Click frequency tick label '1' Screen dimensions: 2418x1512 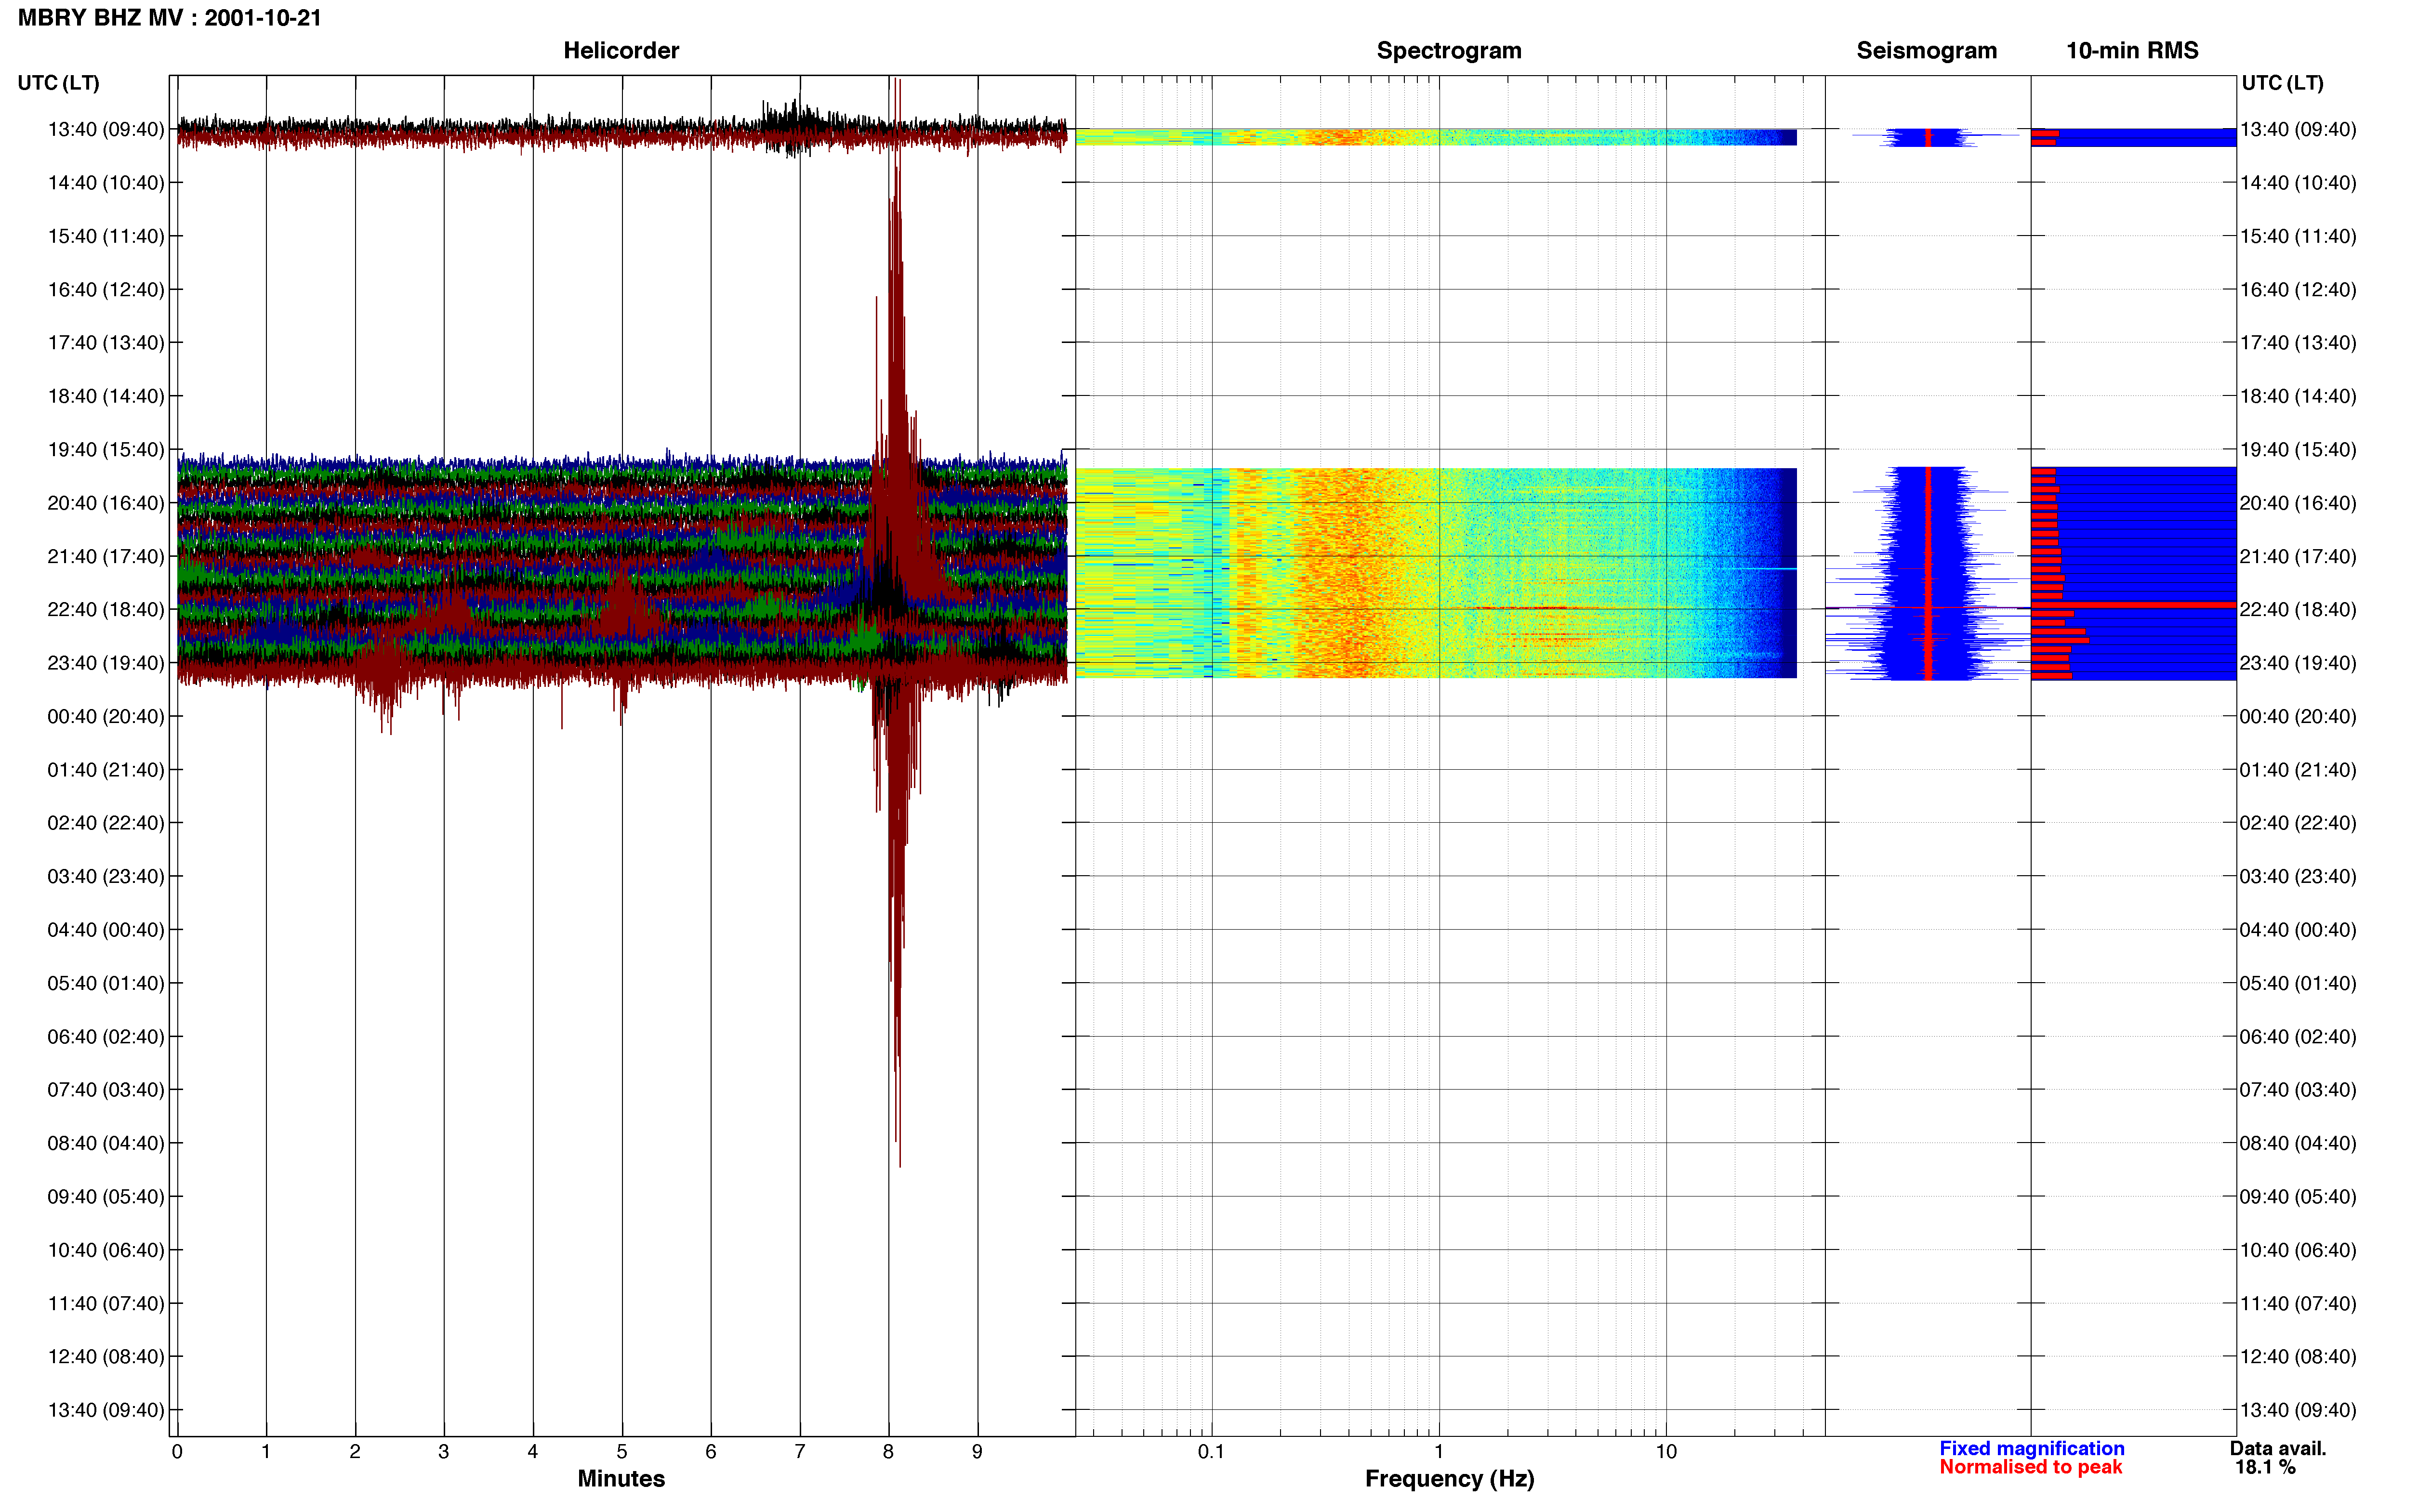(1439, 1452)
